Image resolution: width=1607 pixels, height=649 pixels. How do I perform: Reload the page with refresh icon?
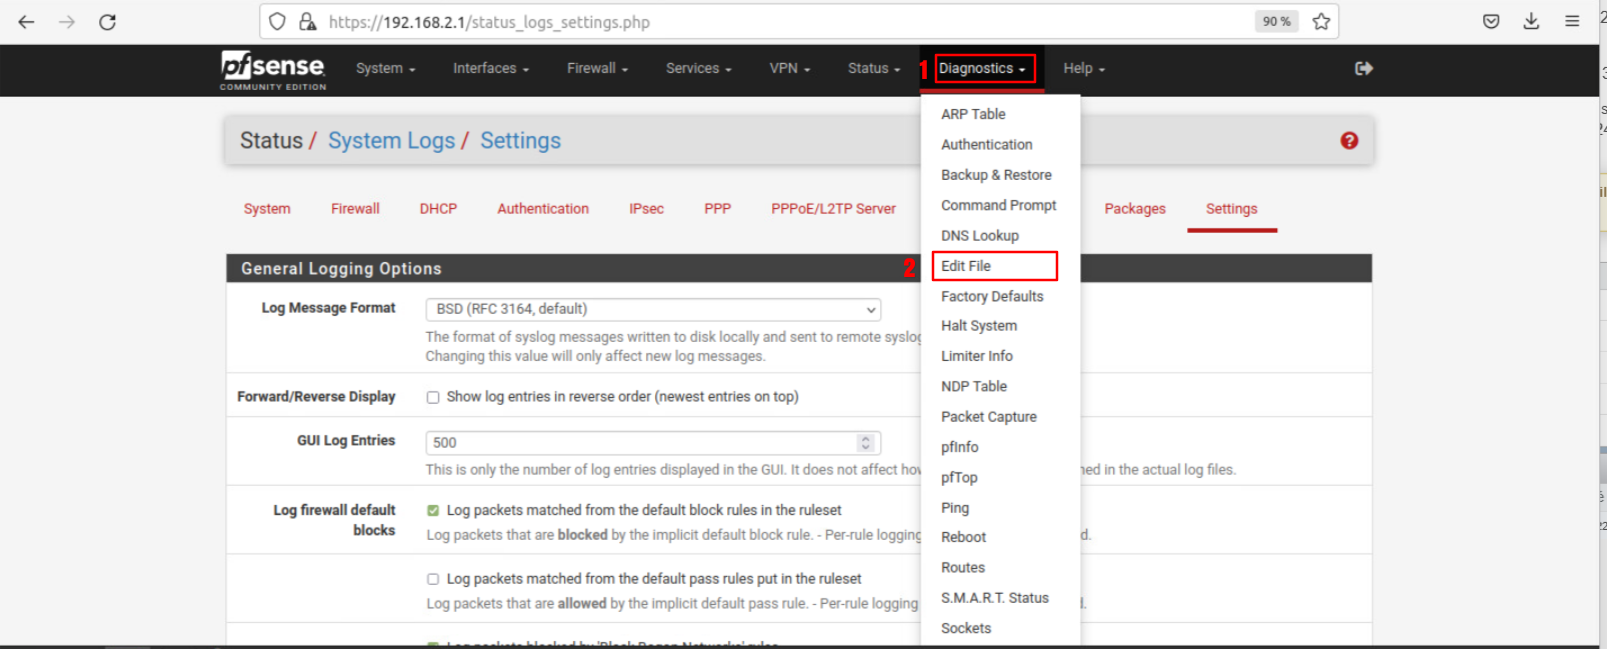107,22
